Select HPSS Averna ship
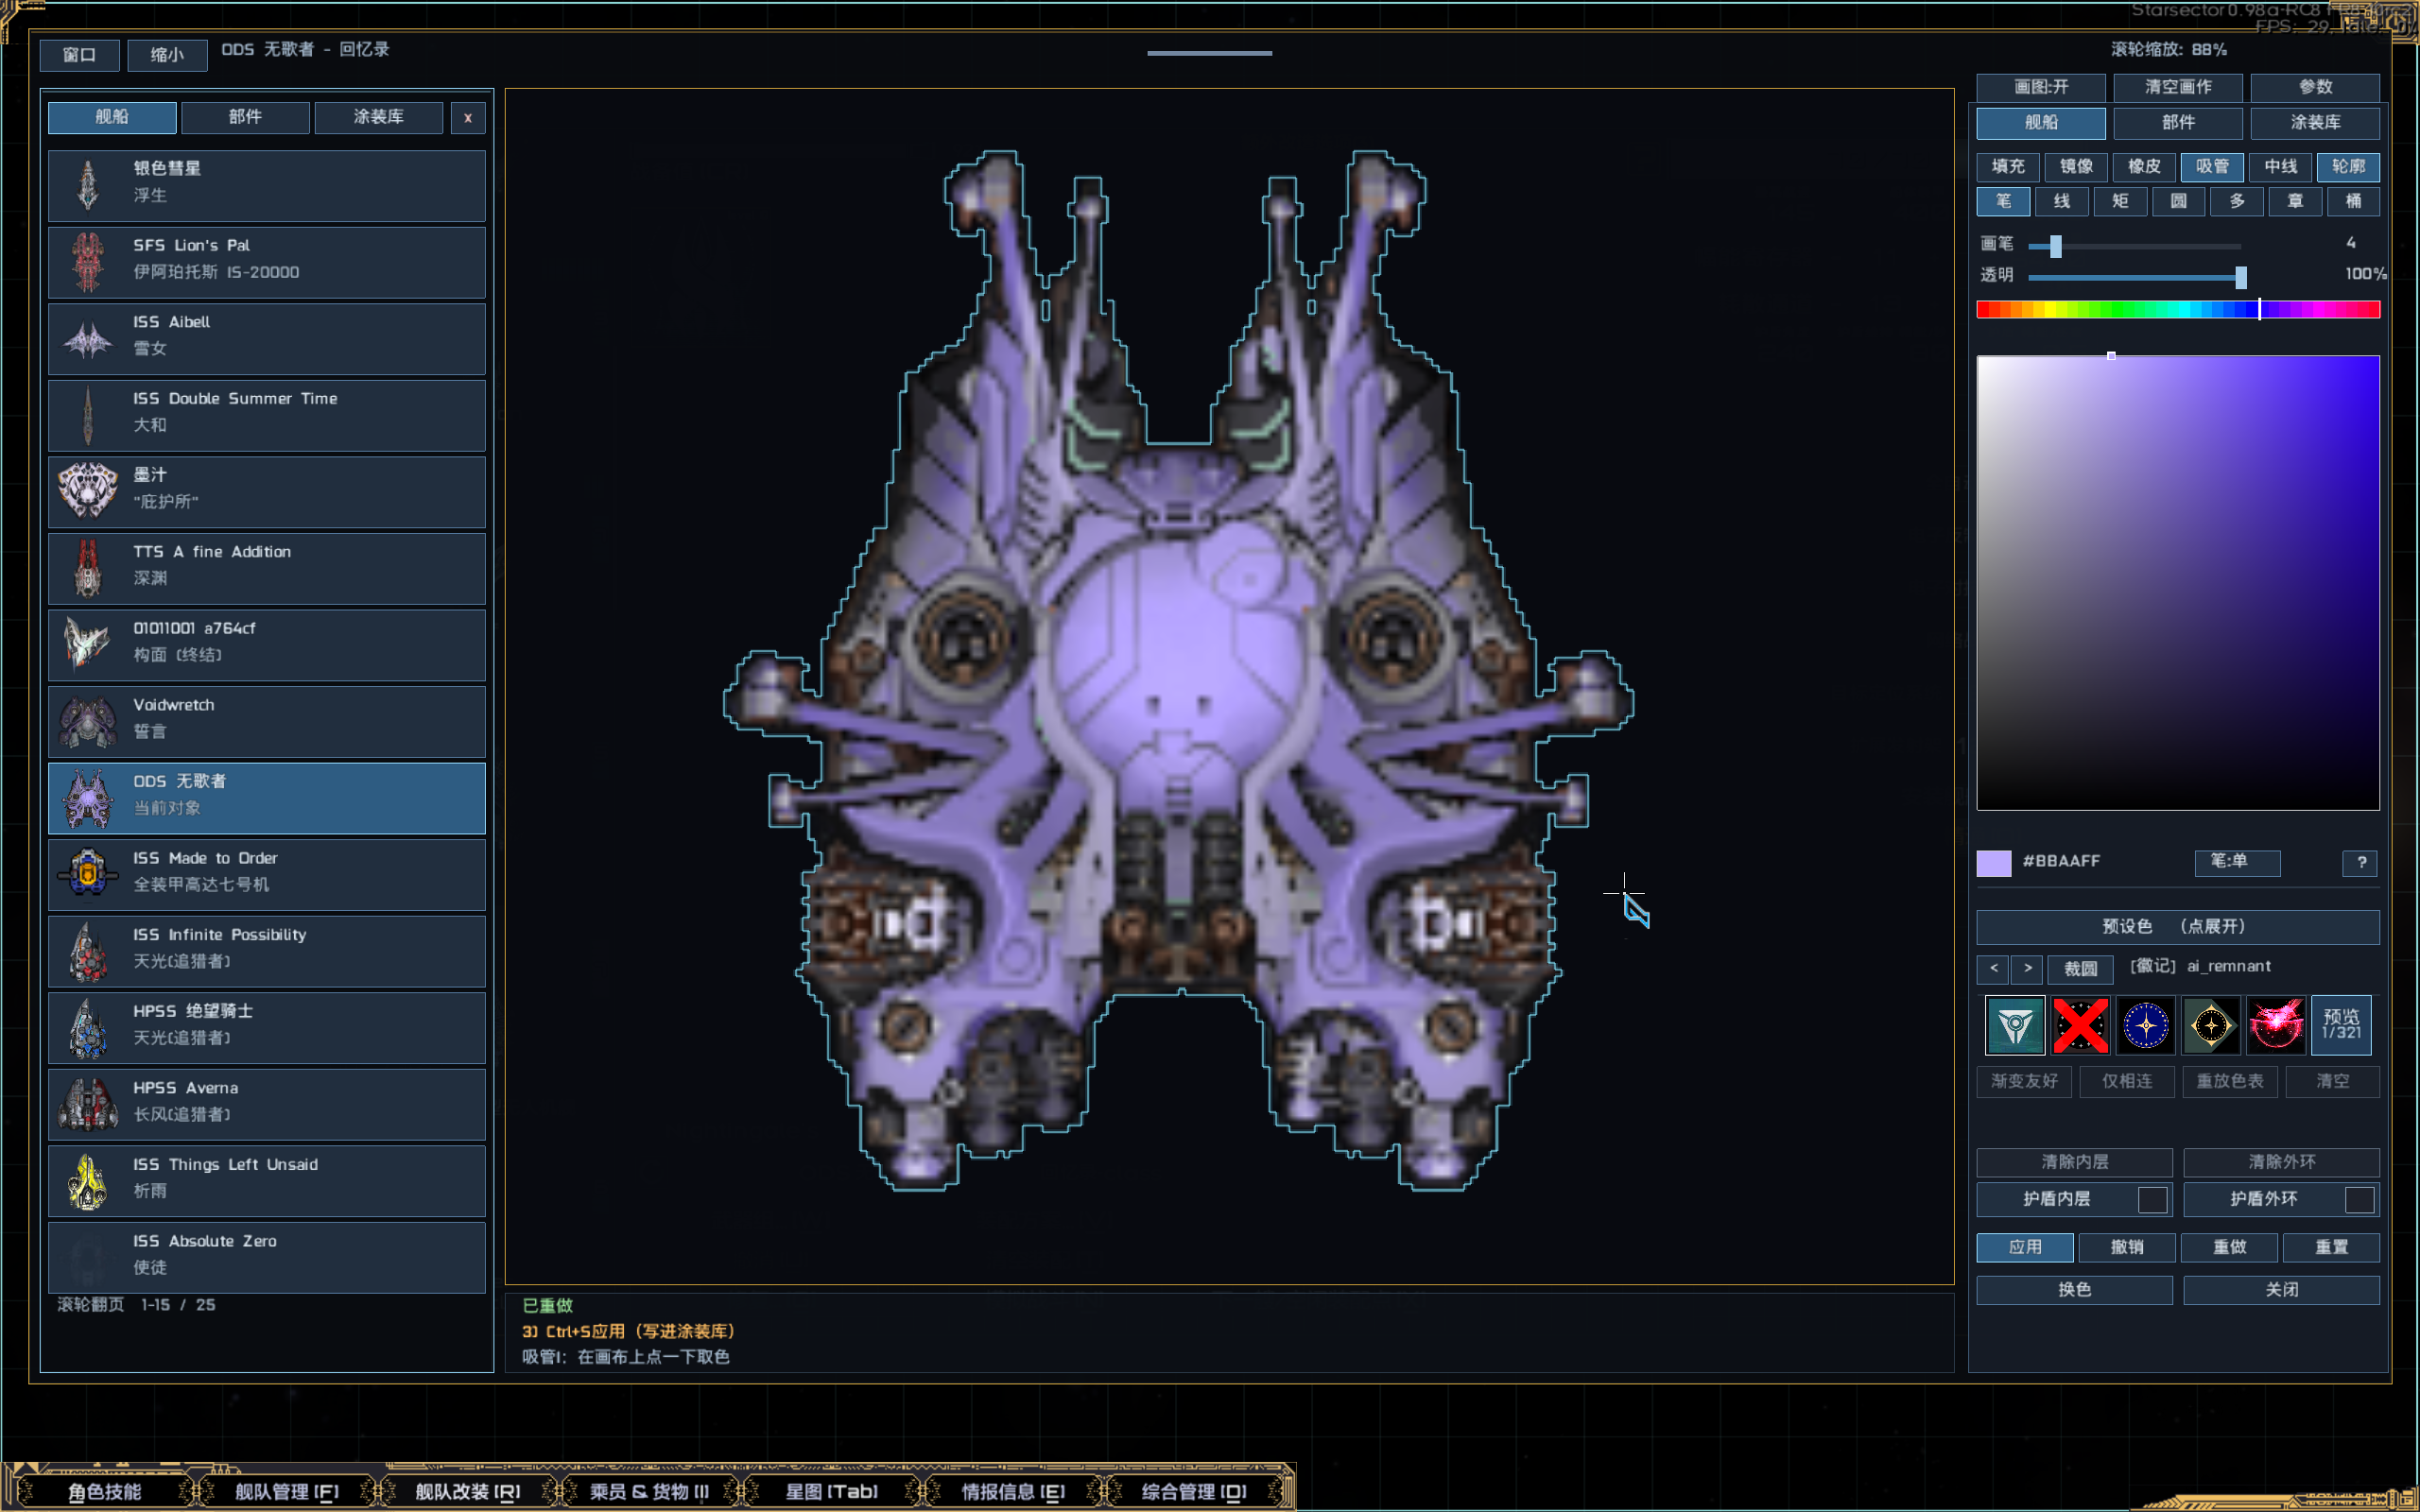2420x1512 pixels. pos(267,1105)
